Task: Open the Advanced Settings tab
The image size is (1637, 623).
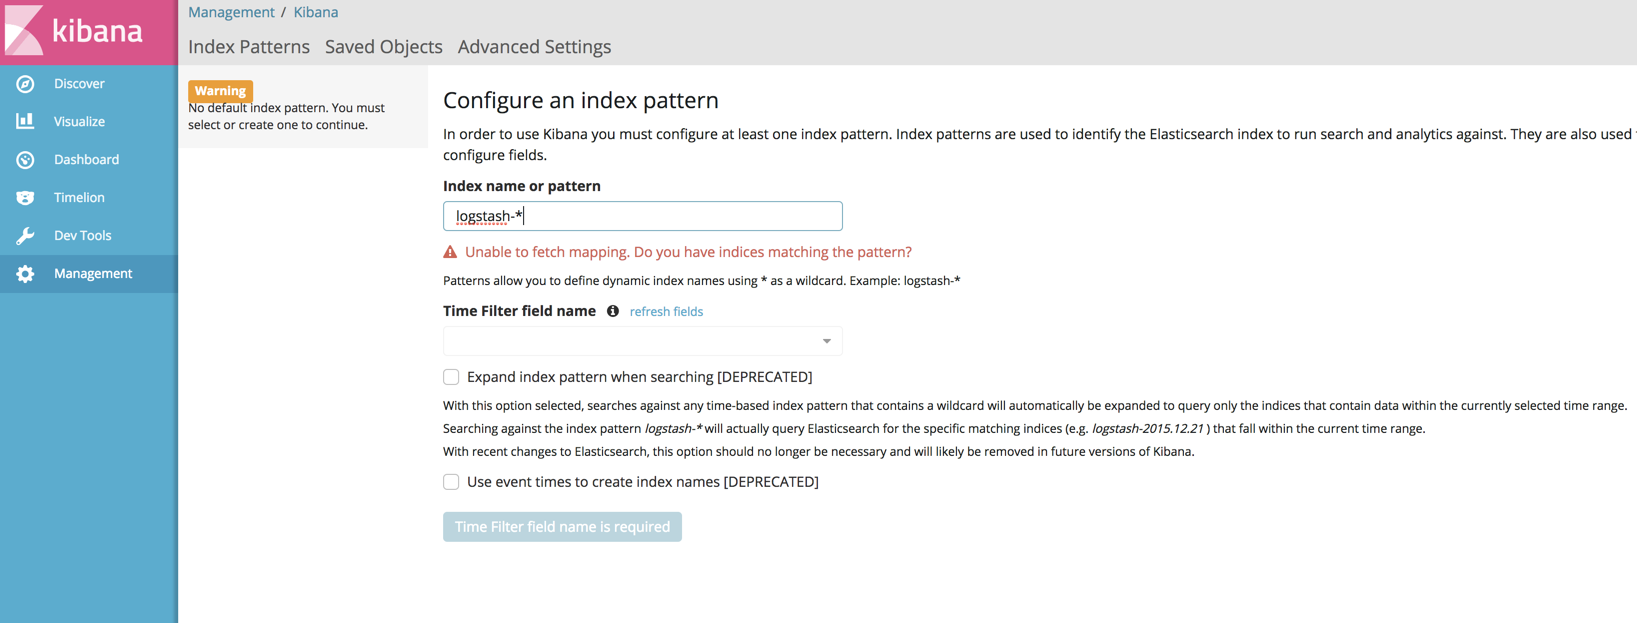Action: click(534, 47)
